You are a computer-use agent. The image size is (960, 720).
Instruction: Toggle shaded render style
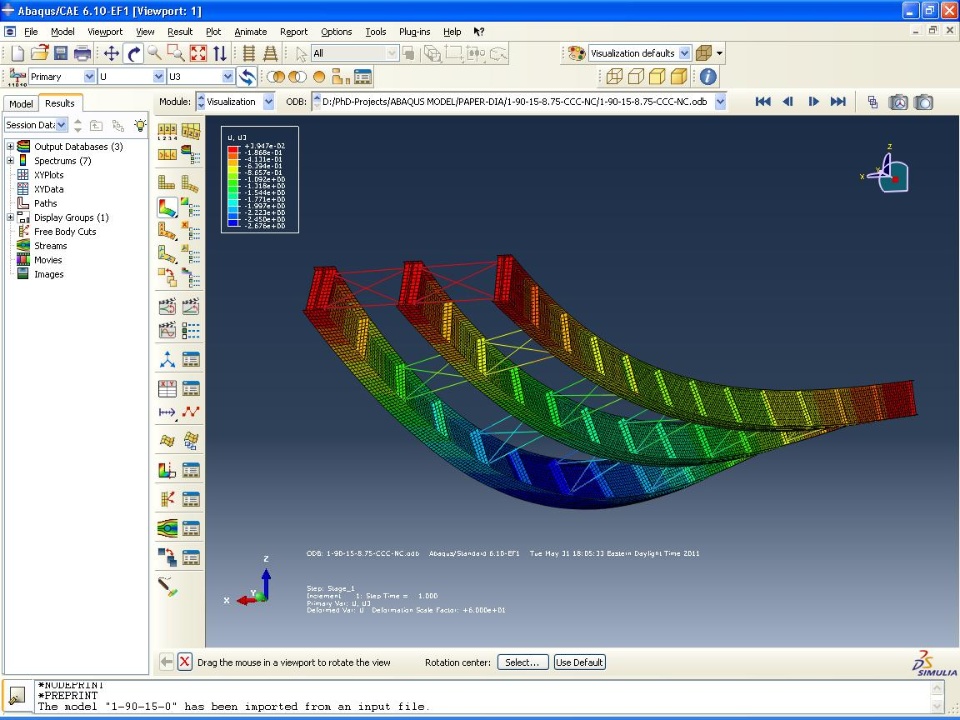tap(679, 77)
